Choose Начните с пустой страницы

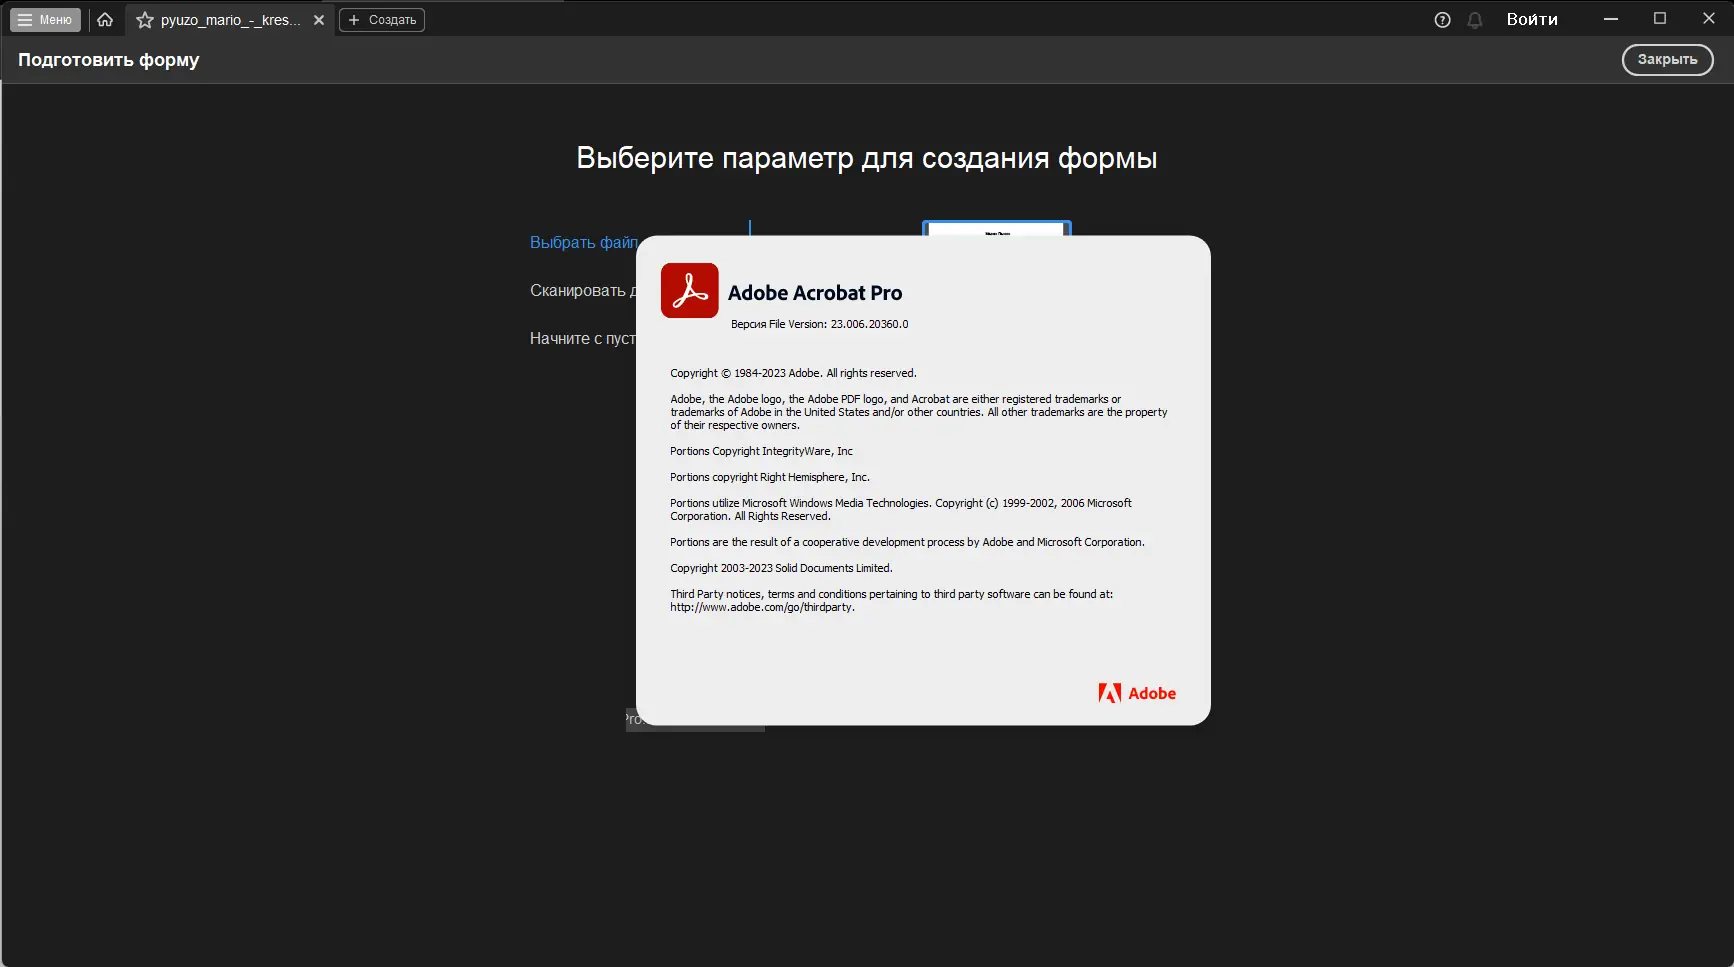coord(583,338)
